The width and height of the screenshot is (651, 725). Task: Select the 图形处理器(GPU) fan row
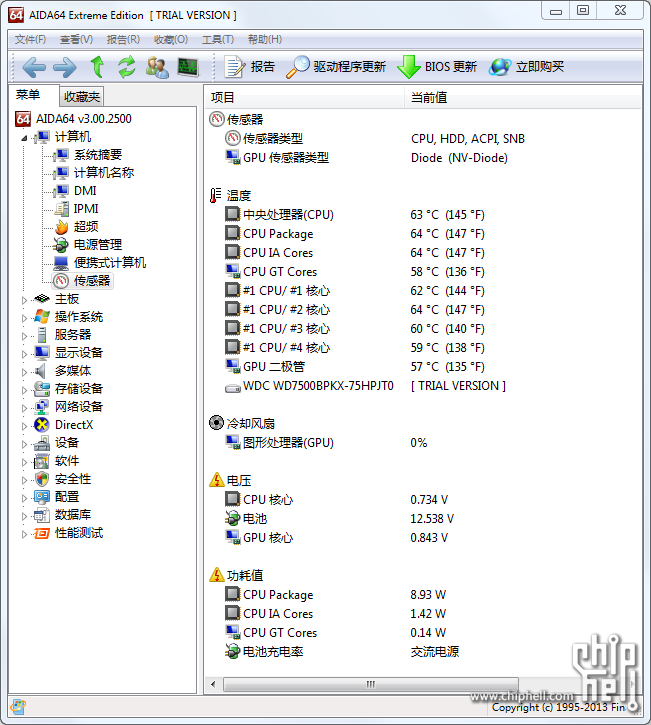point(326,442)
